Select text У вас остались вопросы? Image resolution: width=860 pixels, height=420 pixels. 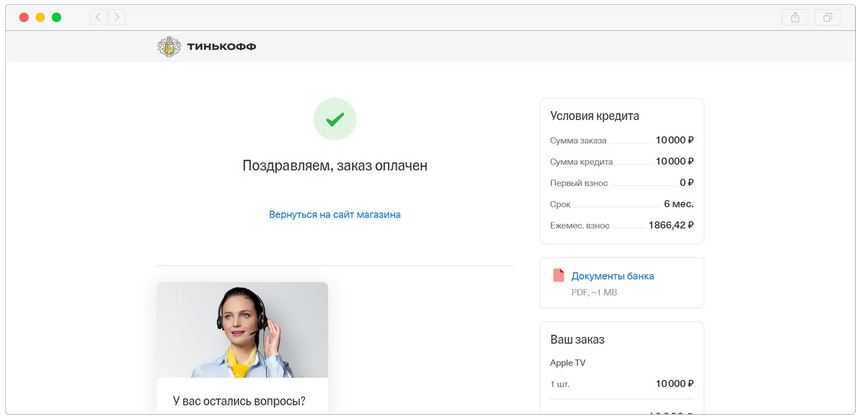[x=239, y=401]
